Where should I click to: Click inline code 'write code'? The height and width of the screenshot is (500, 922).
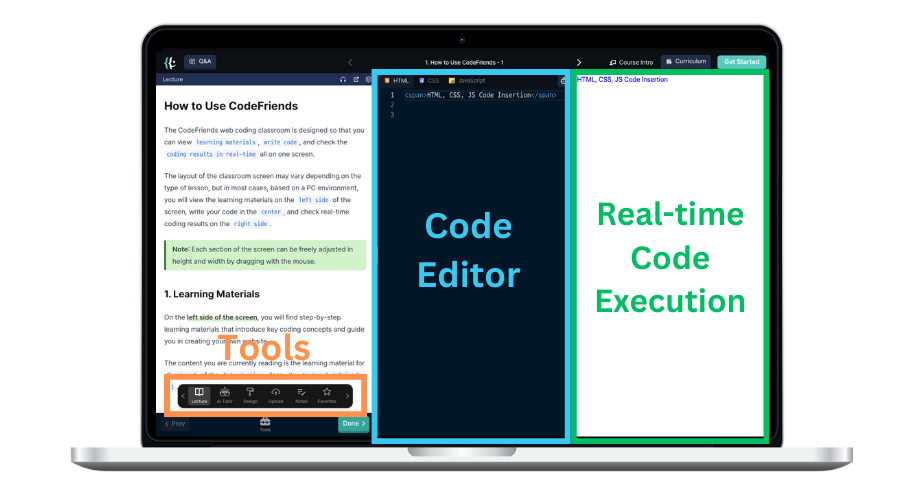(280, 142)
